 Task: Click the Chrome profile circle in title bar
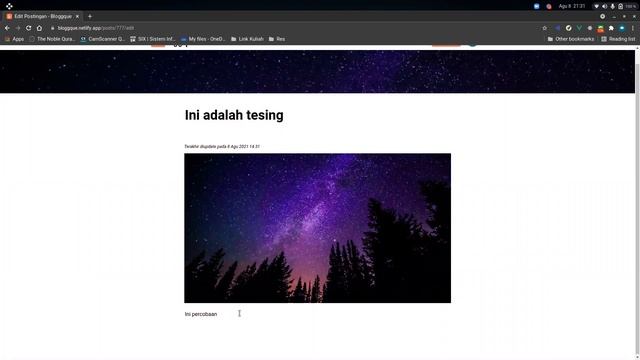[602, 16]
